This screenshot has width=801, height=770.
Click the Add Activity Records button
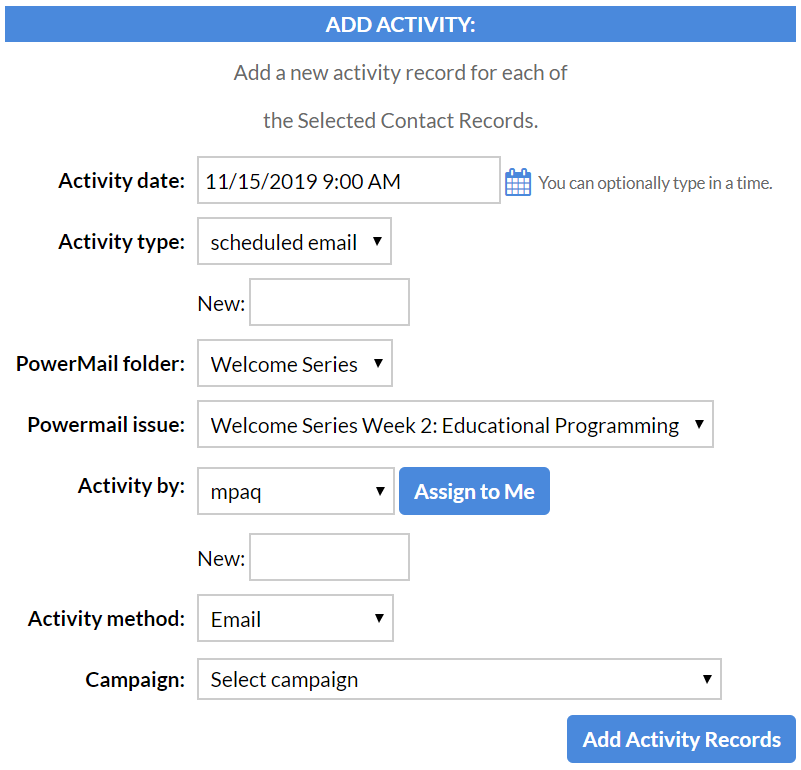click(681, 739)
